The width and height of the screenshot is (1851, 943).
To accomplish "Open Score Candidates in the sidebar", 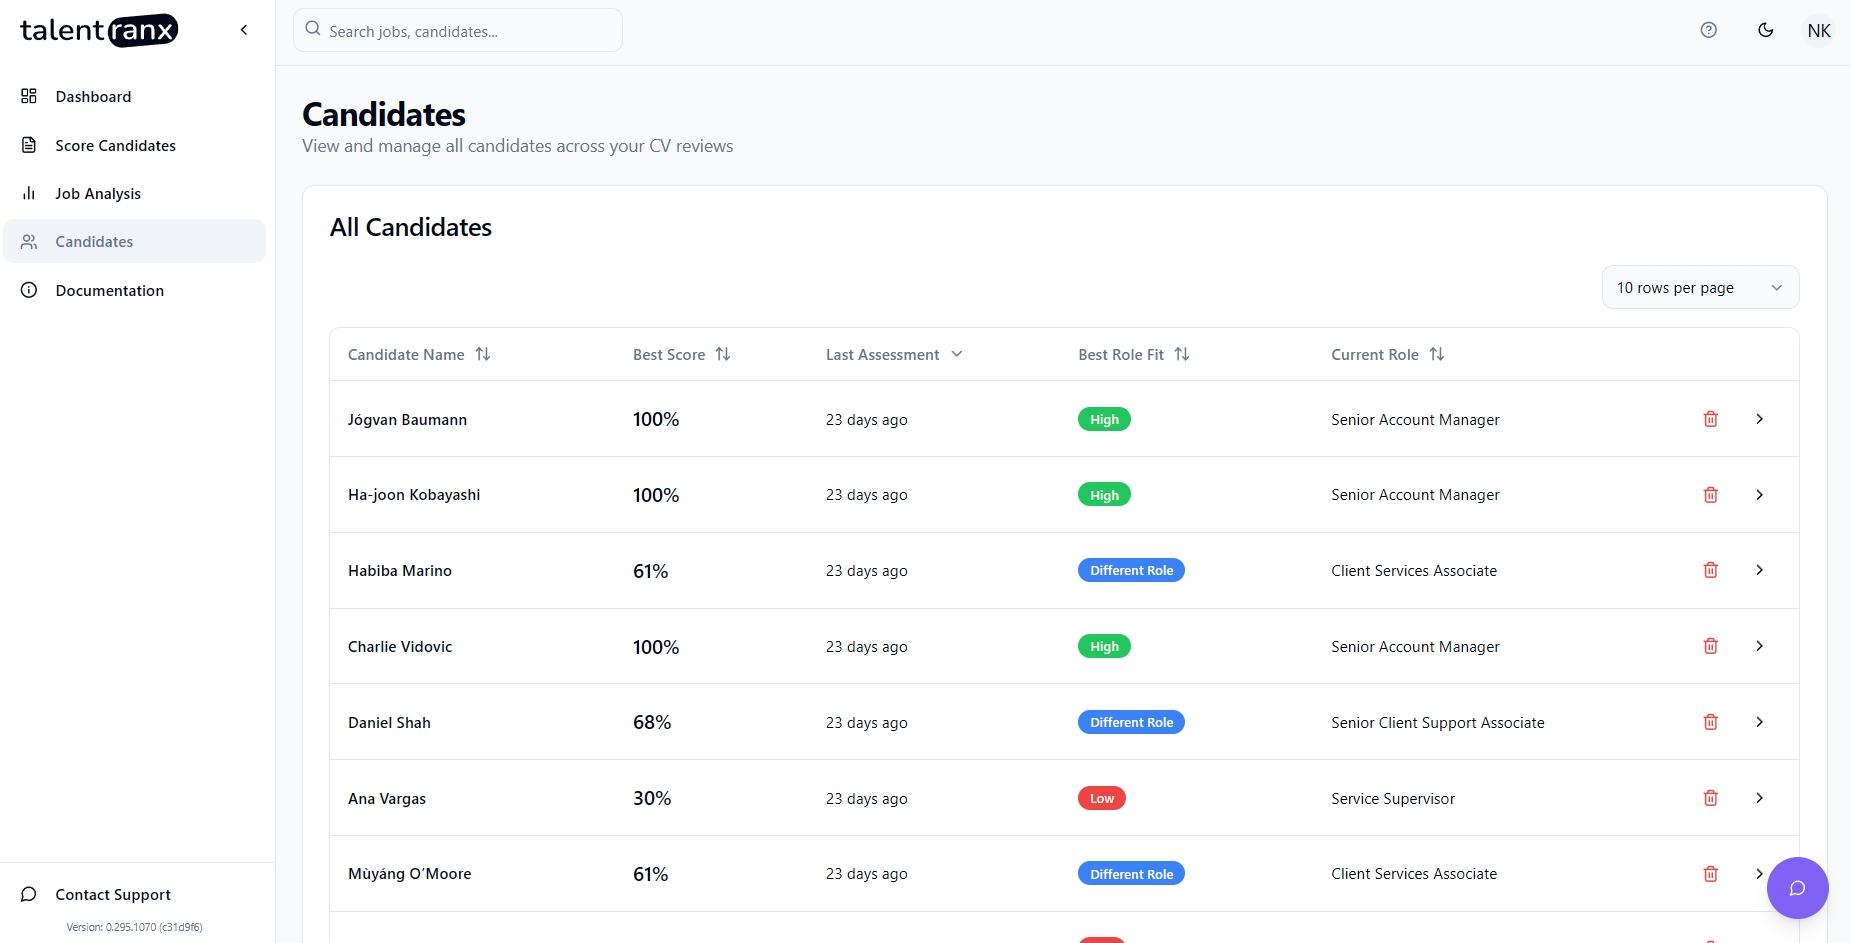I will coord(115,146).
